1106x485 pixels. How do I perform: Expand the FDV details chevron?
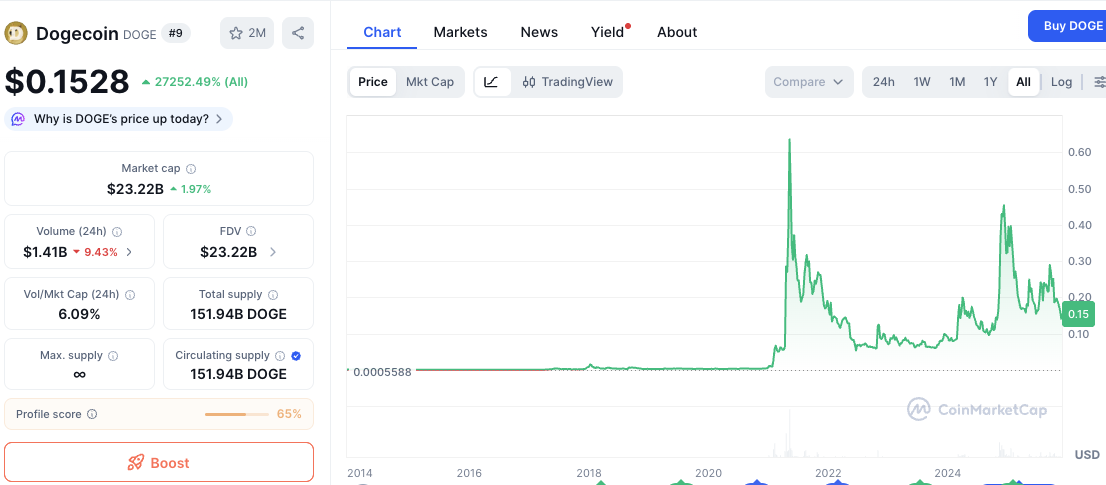pyautogui.click(x=274, y=252)
